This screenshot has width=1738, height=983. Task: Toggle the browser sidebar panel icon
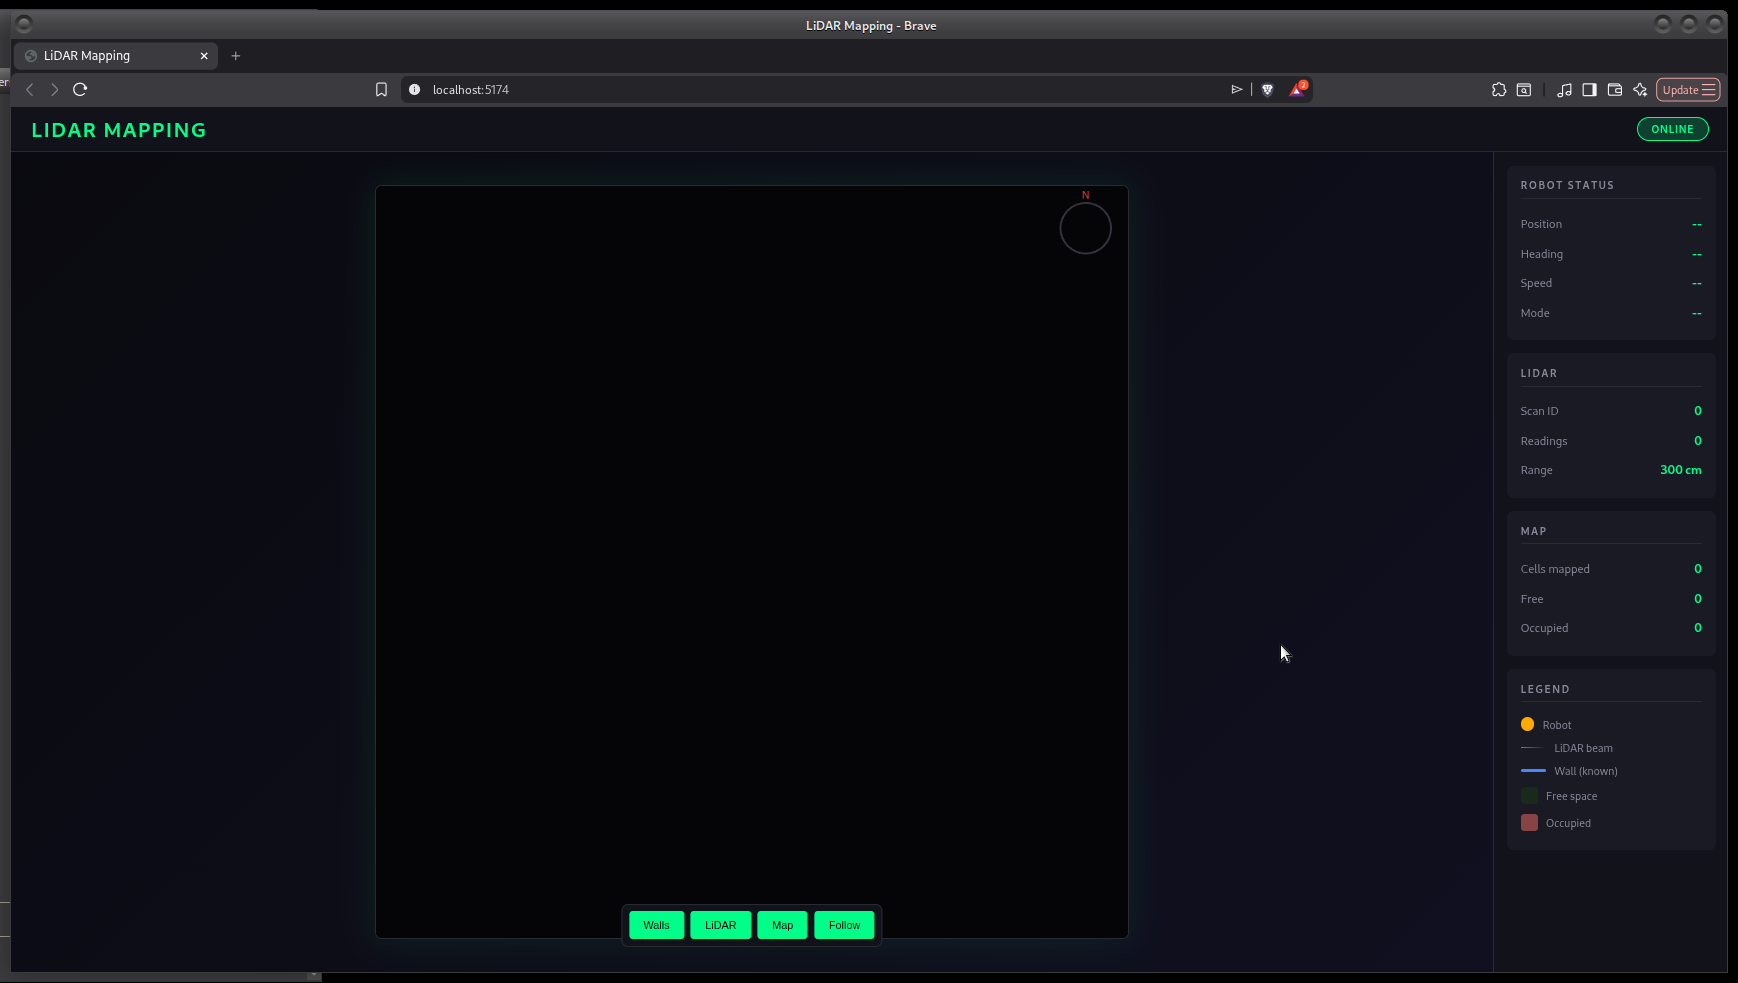(1589, 90)
